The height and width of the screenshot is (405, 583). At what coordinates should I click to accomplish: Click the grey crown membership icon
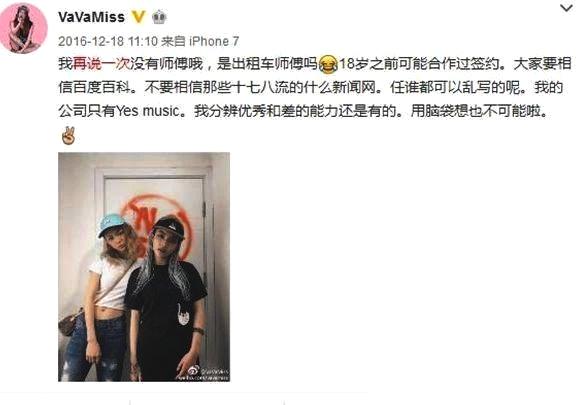[x=159, y=17]
